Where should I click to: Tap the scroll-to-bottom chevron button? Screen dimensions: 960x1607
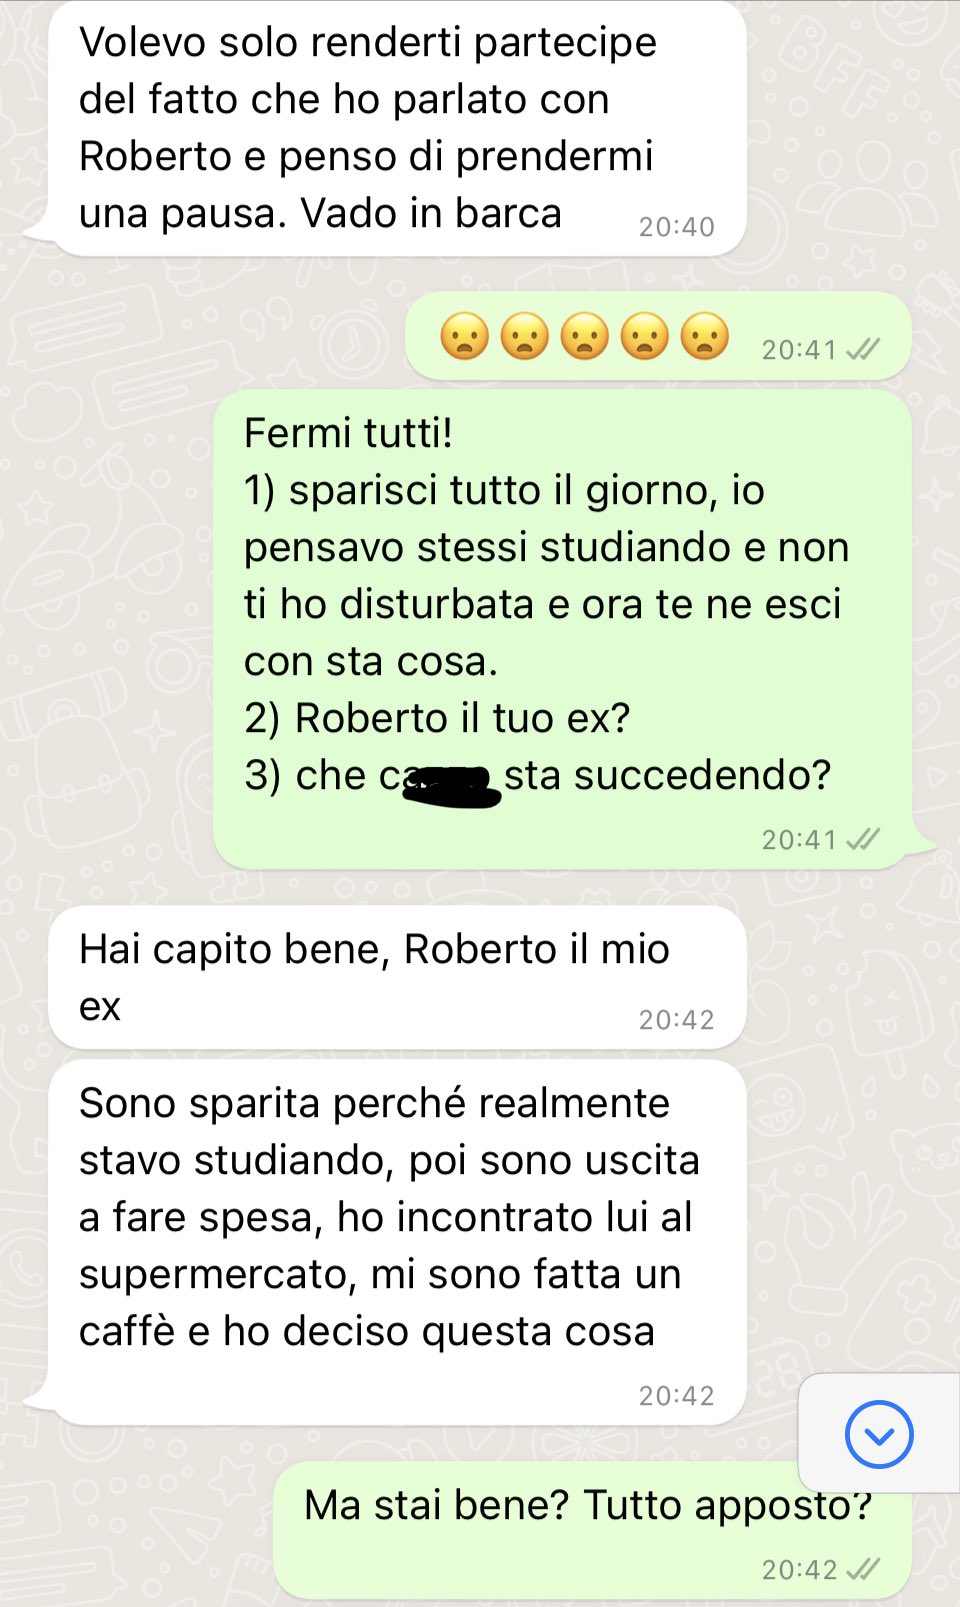pyautogui.click(x=879, y=1434)
